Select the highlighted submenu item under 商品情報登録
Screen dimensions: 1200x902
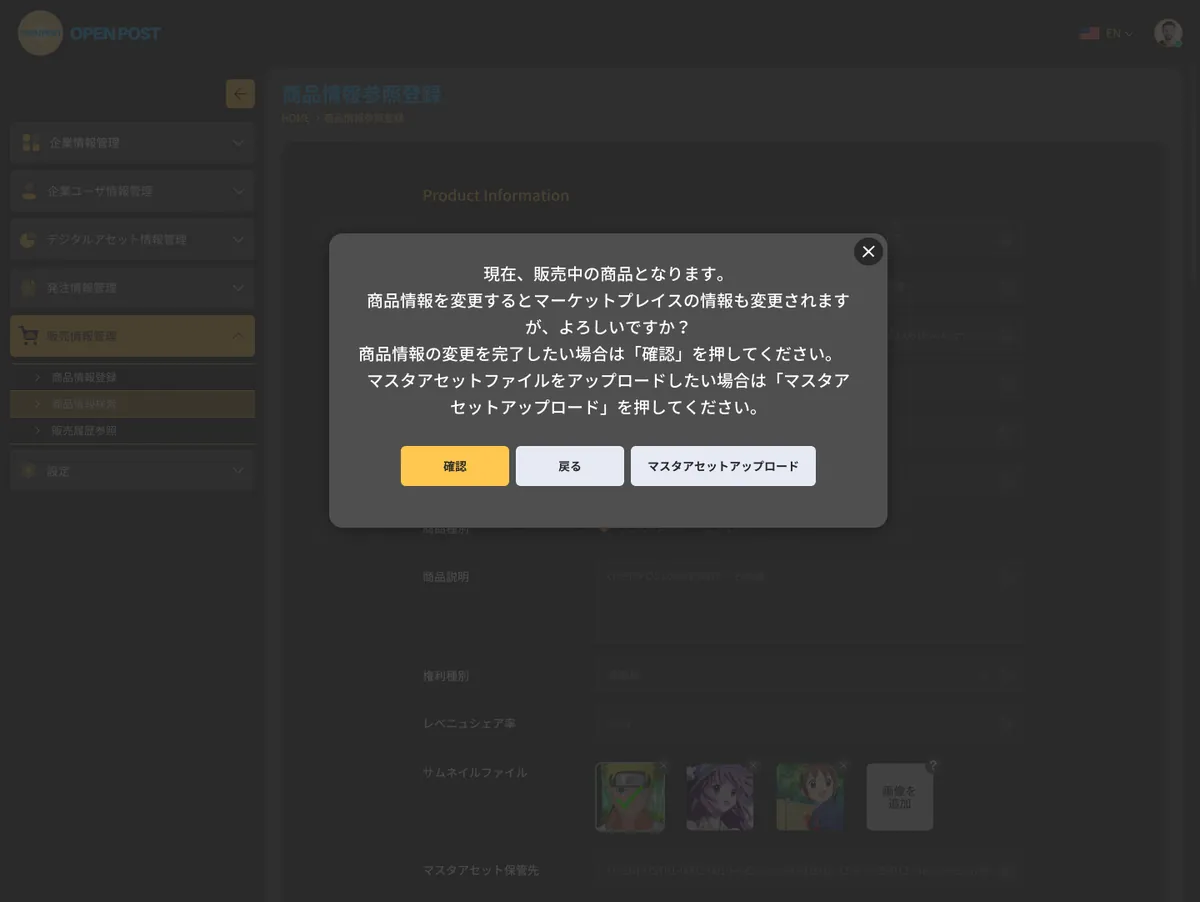(x=132, y=404)
